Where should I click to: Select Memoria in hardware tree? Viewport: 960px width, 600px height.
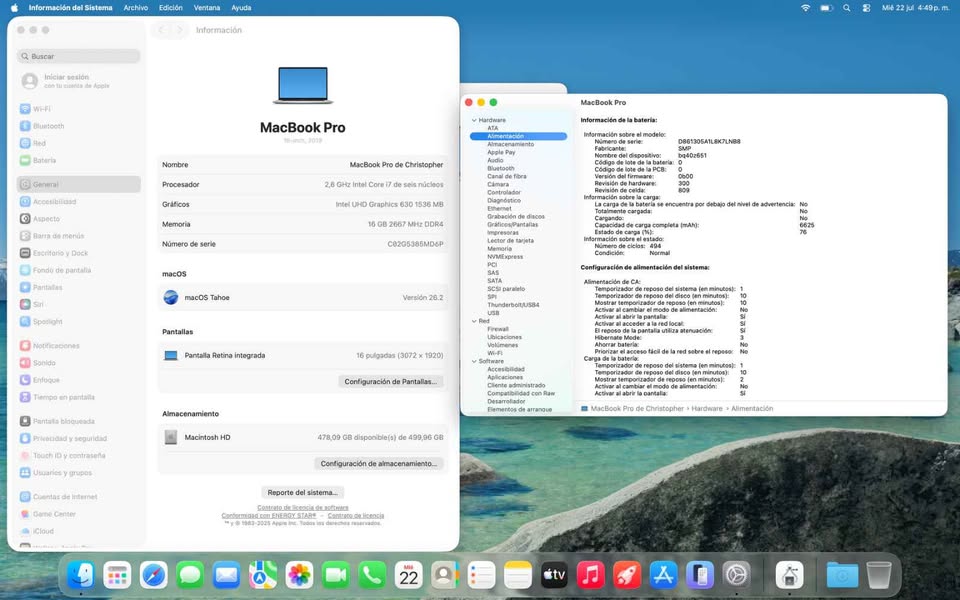(x=500, y=249)
